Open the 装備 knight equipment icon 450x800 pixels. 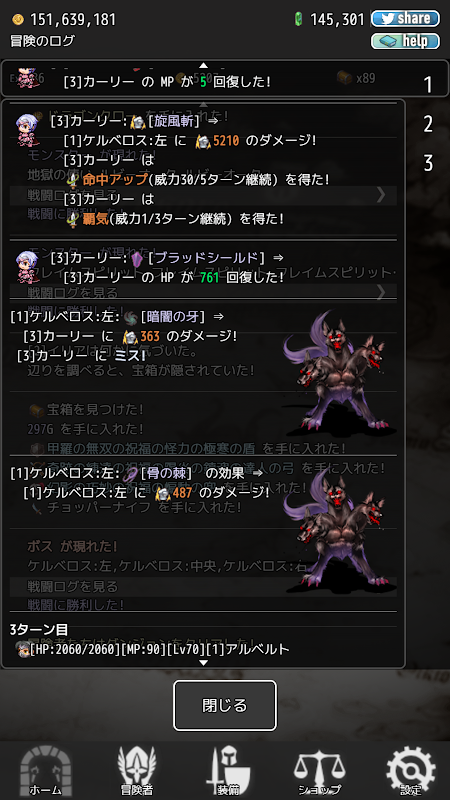228,771
